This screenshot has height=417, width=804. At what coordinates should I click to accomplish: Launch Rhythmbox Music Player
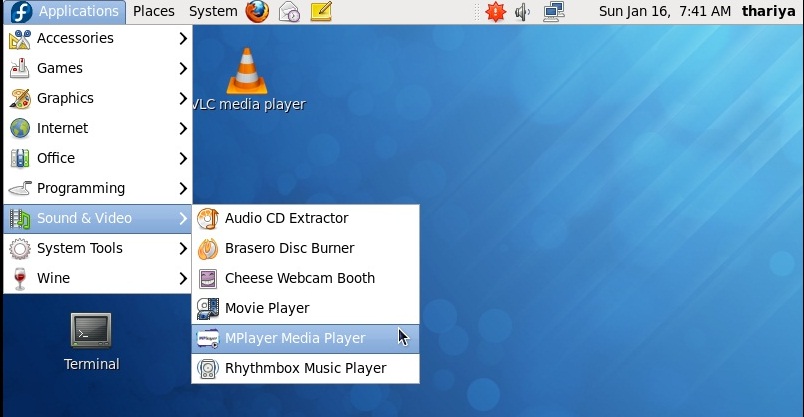pyautogui.click(x=305, y=368)
